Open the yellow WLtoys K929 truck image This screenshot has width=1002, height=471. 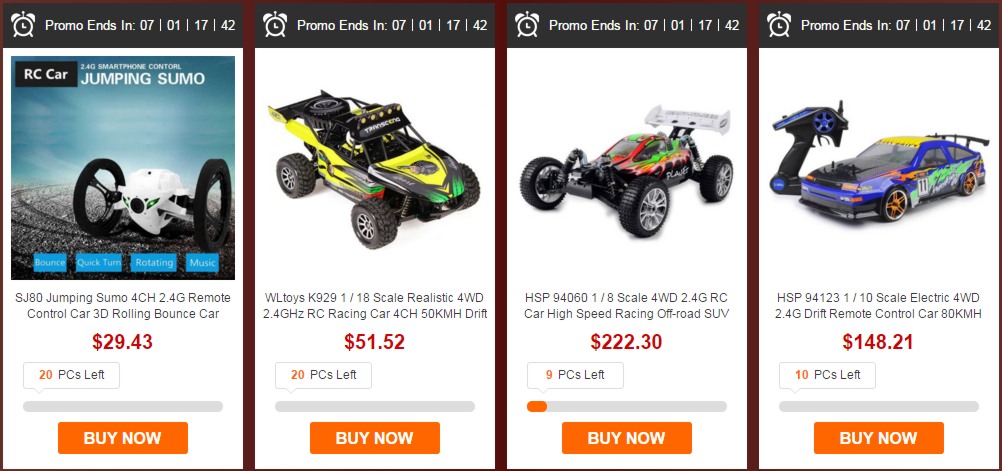point(374,168)
